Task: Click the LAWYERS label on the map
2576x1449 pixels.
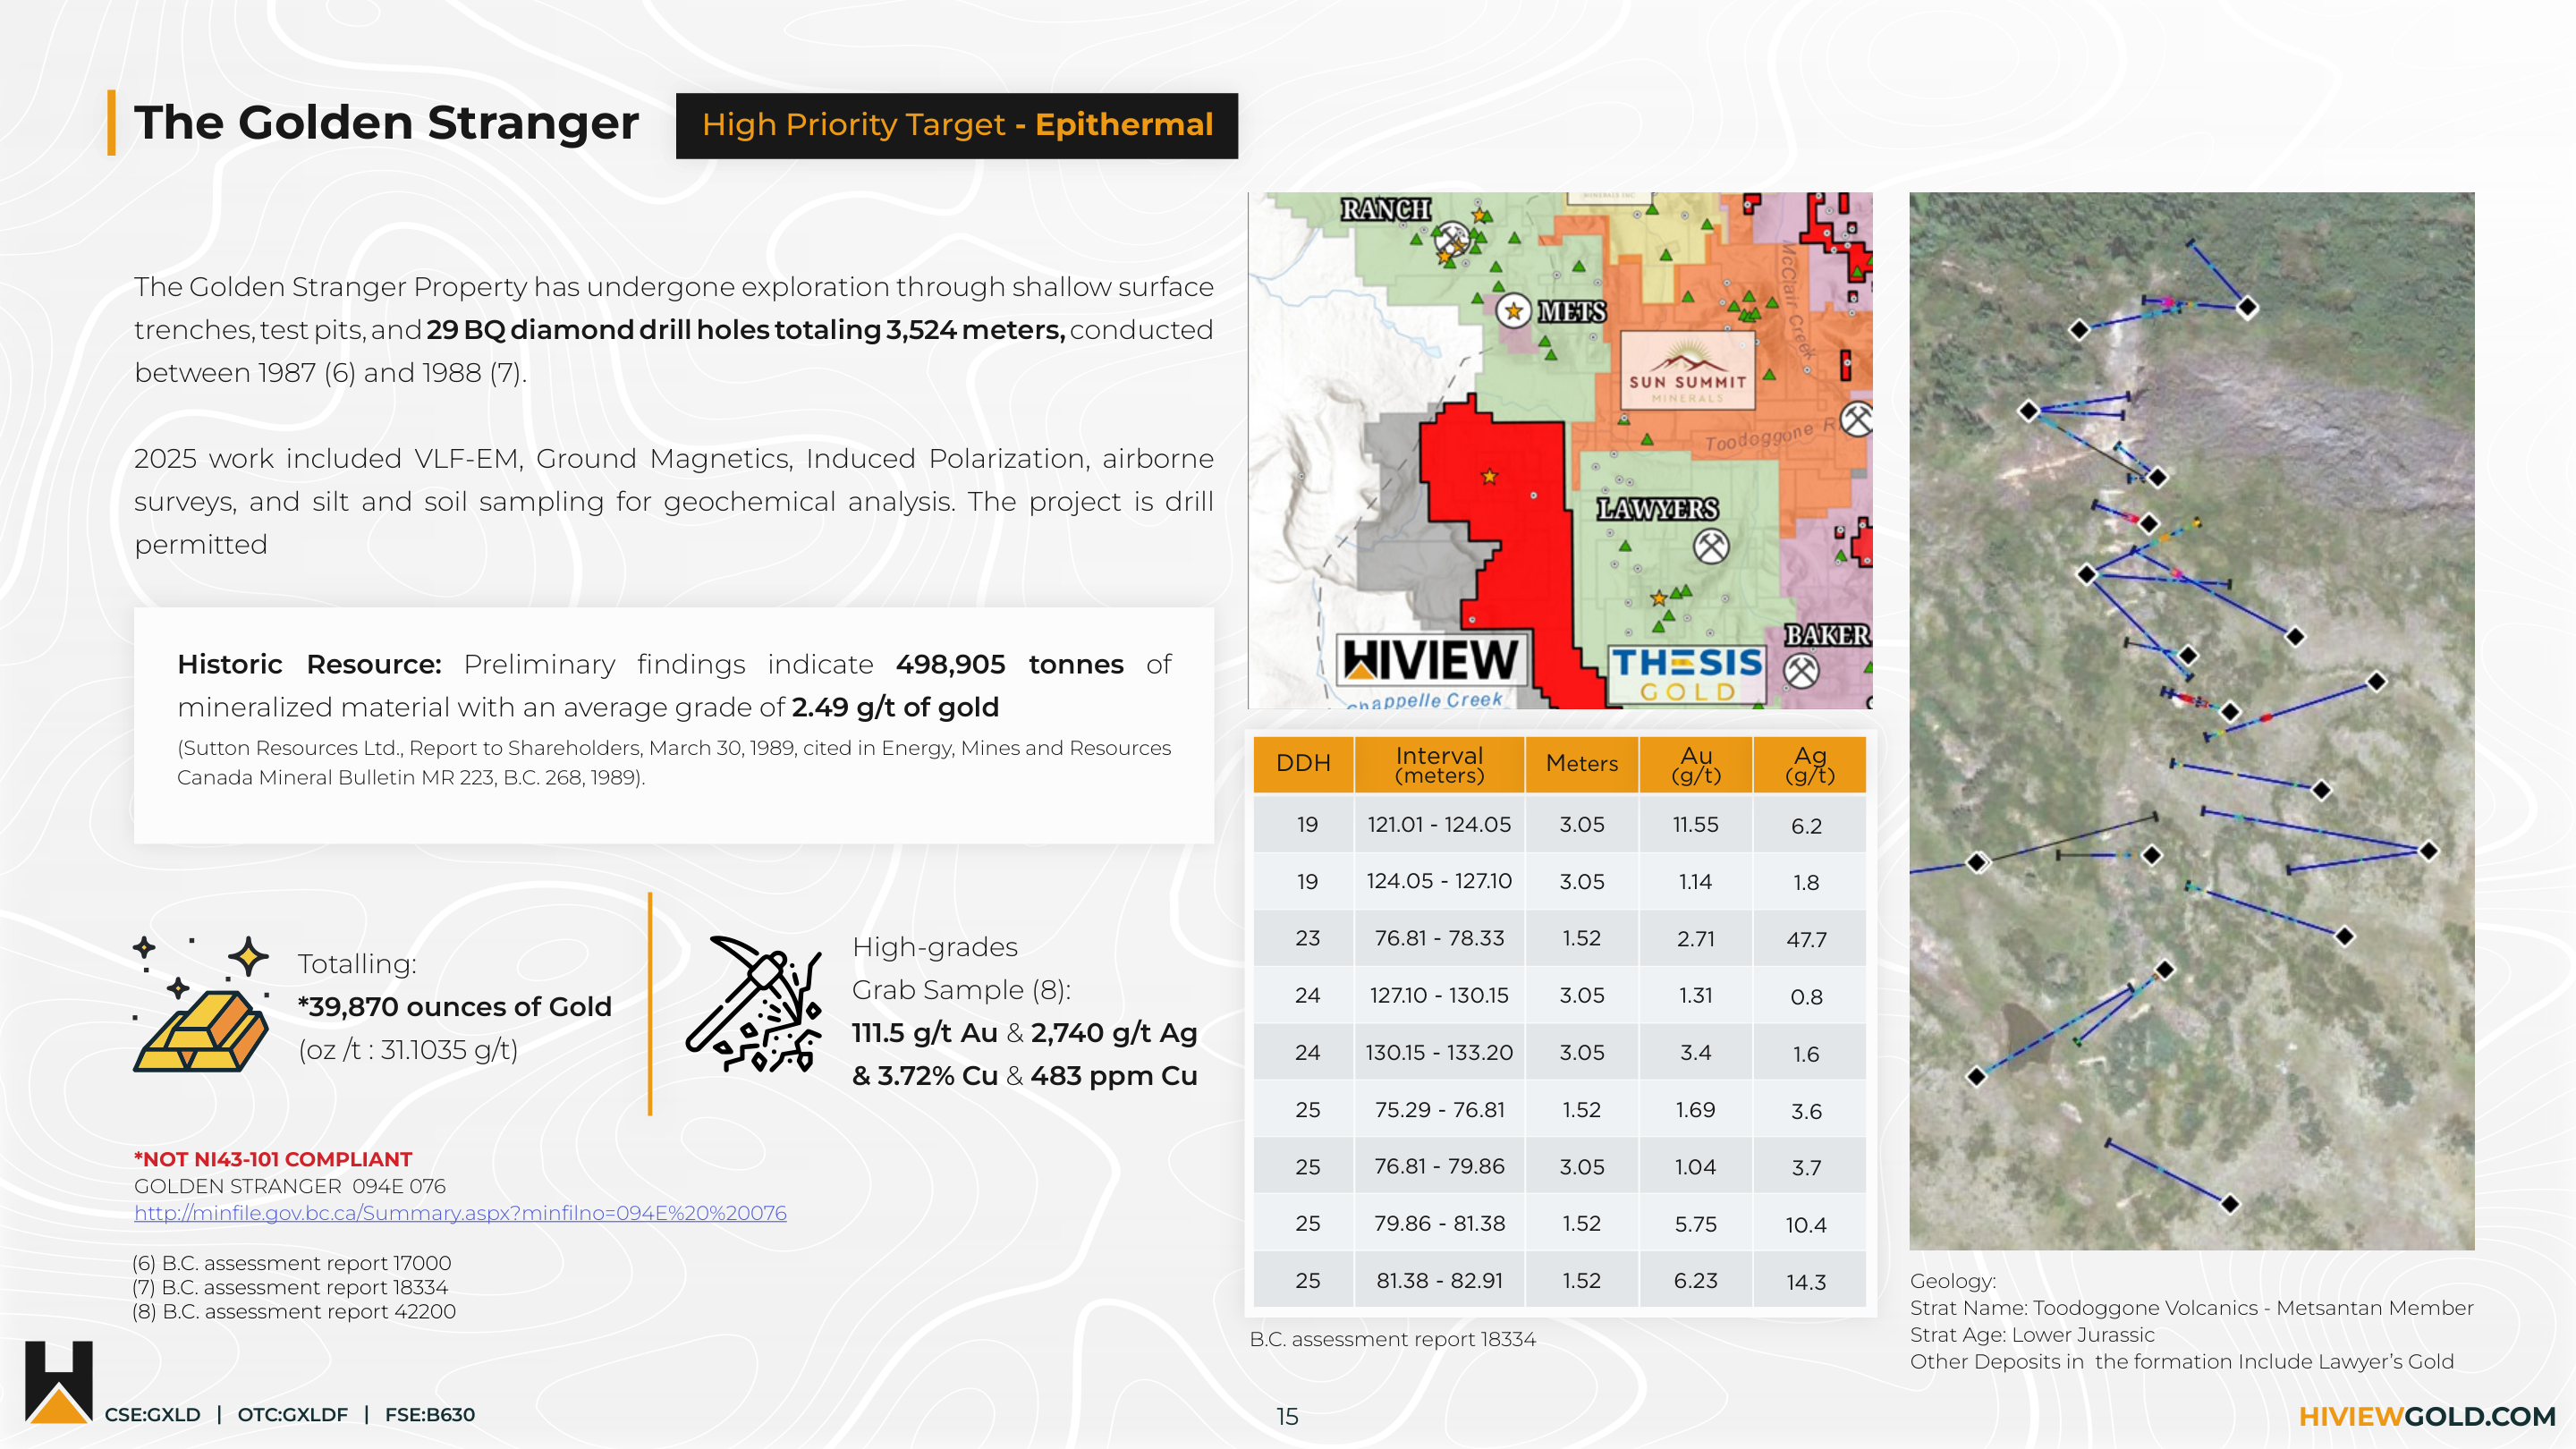Action: (1657, 509)
